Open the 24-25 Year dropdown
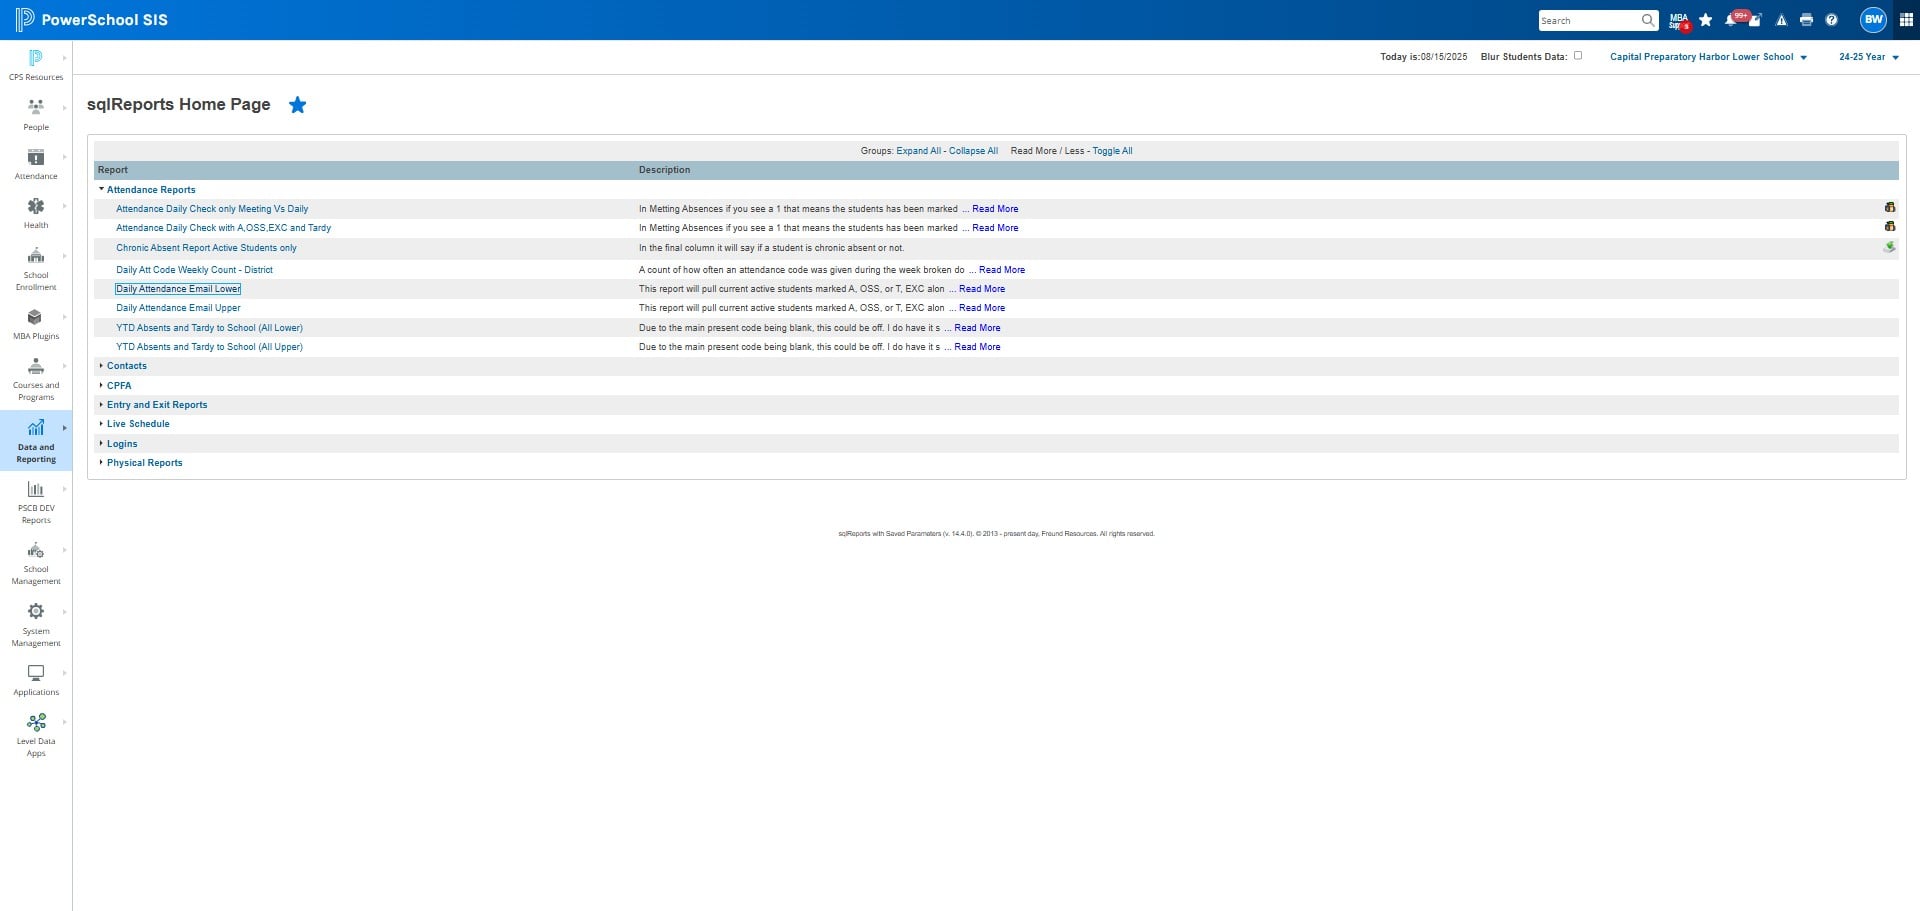Screen dimensions: 1920x911 tap(1868, 57)
